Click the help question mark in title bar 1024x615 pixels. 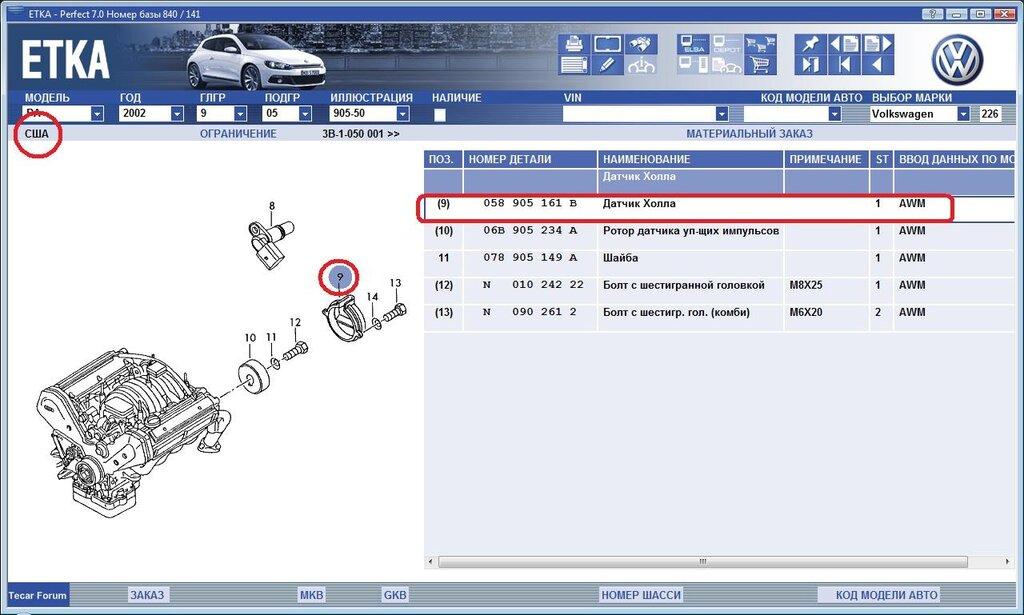(x=933, y=14)
